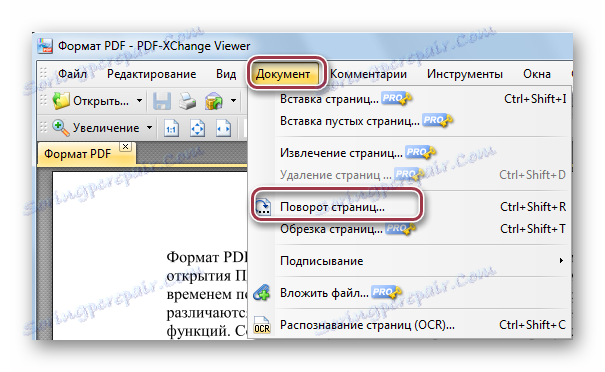Choose Извлечение страниц entry
605x372 pixels.
[x=410, y=153]
